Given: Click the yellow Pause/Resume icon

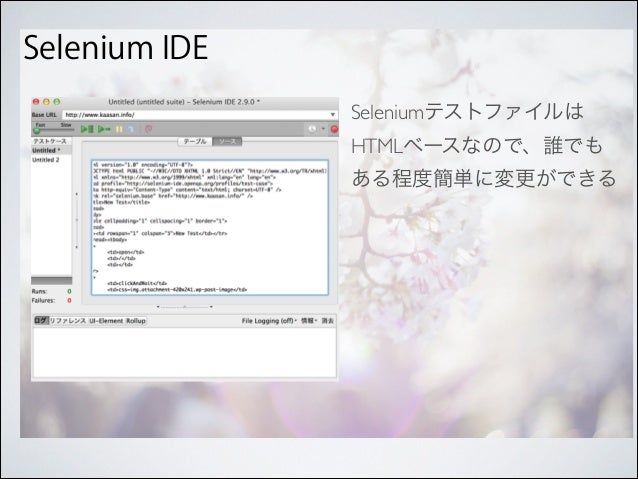Looking at the screenshot, I should point(119,129).
